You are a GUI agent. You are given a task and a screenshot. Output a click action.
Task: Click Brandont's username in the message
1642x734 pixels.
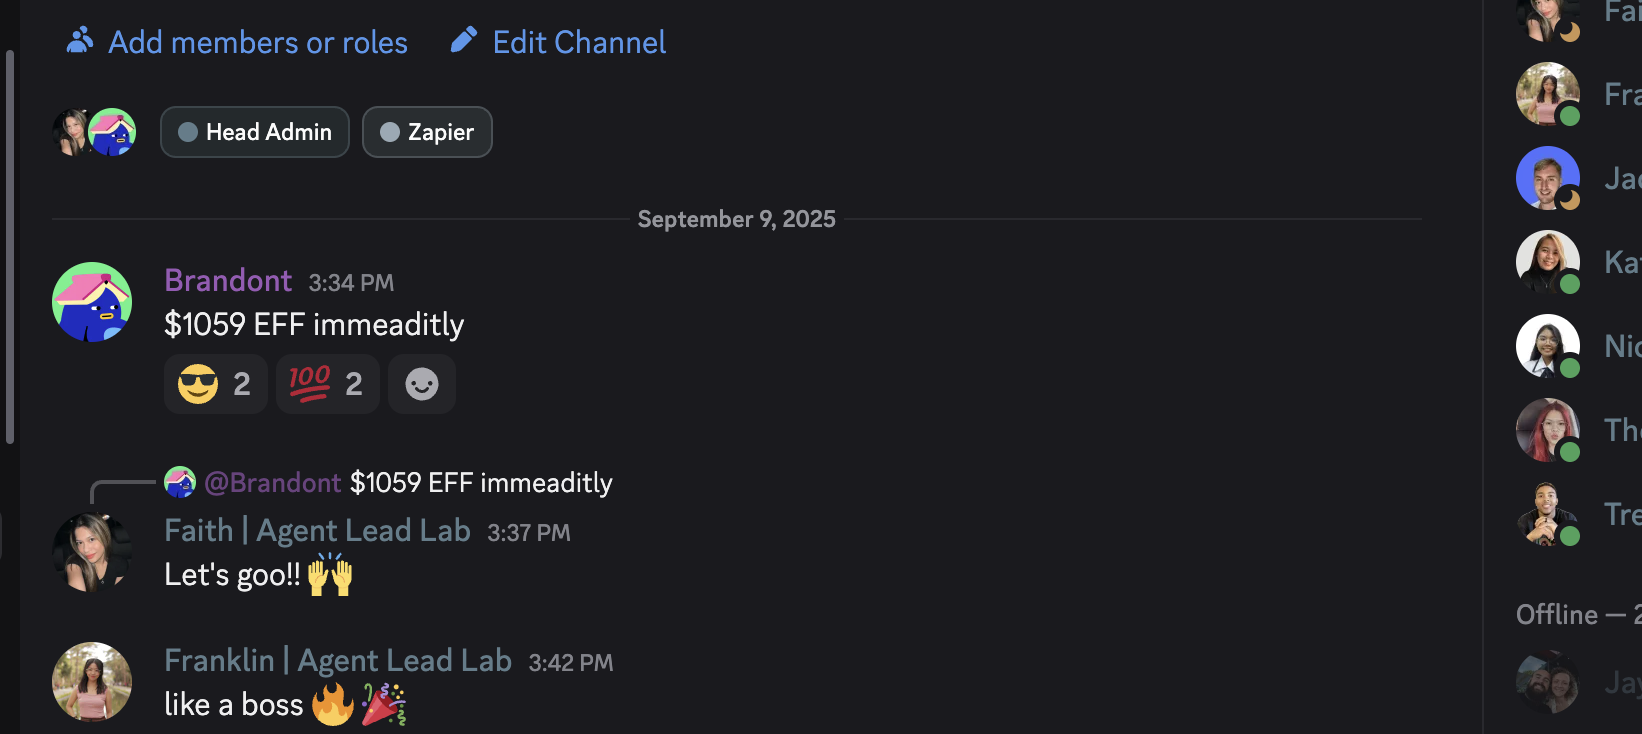(228, 280)
